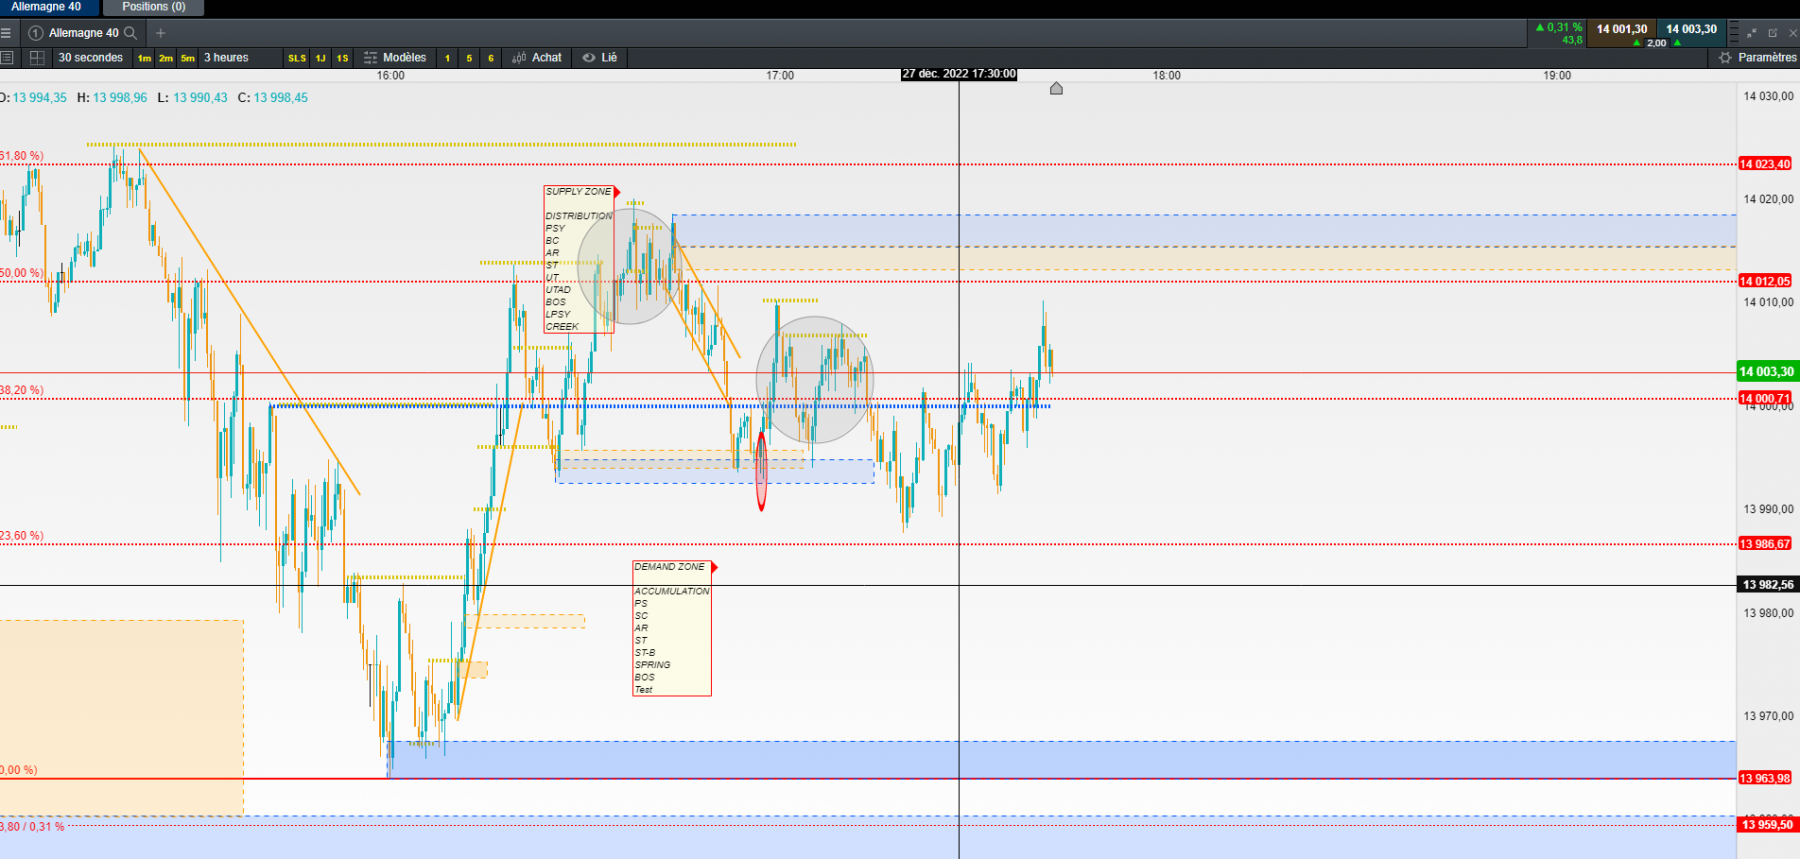Click the search magnifier next to Allemagne 40
Image resolution: width=1800 pixels, height=859 pixels.
coord(130,33)
